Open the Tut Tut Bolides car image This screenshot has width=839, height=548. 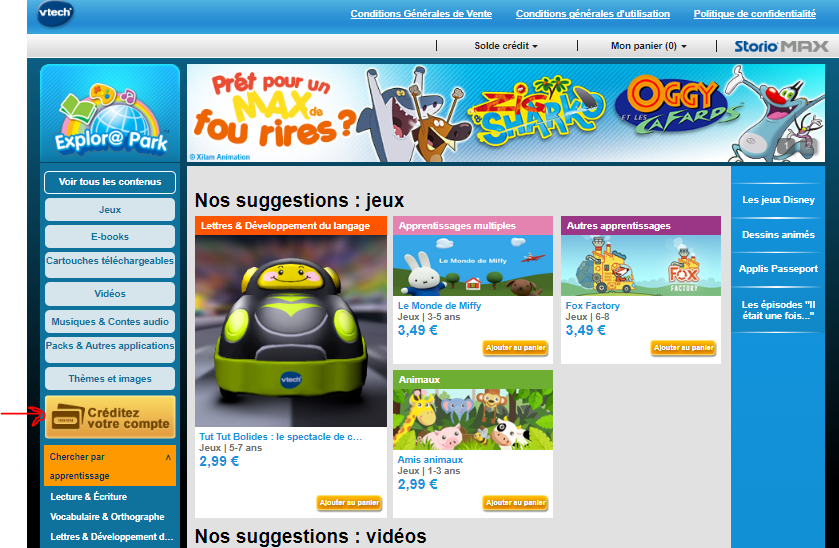coord(291,331)
